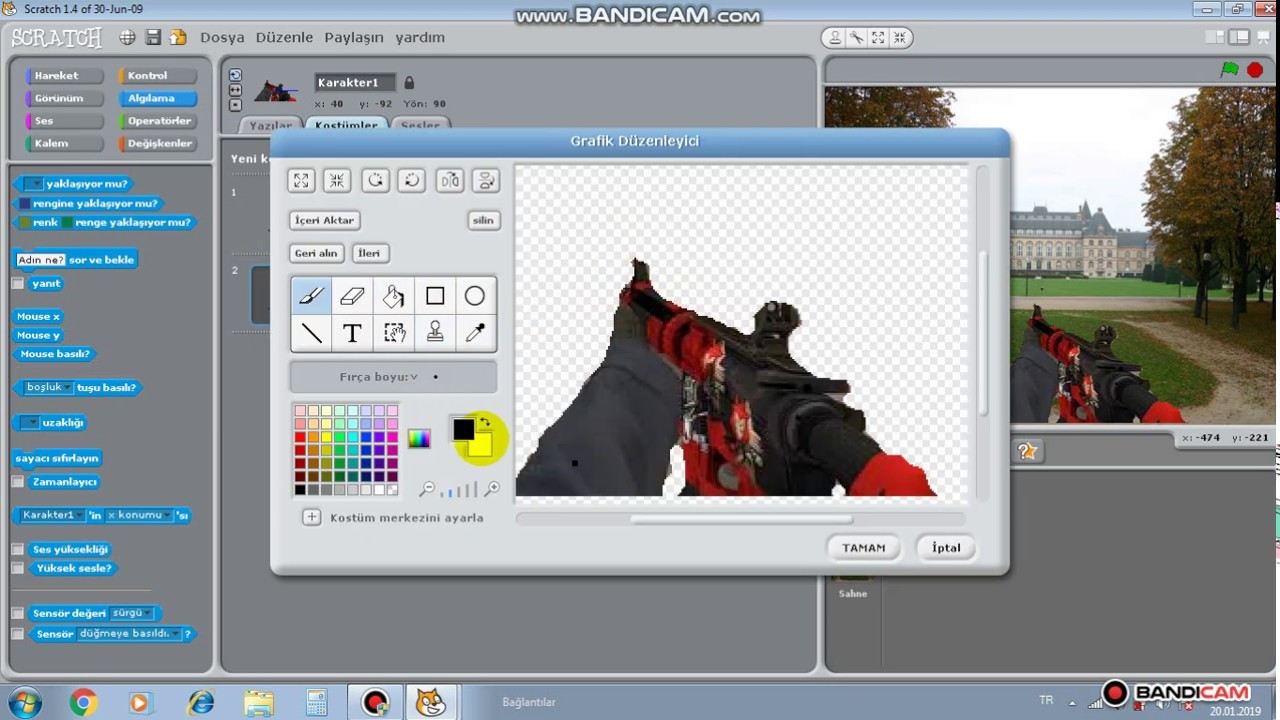1280x720 pixels.
Task: Open boşluk key dropdown
Action: point(50,387)
